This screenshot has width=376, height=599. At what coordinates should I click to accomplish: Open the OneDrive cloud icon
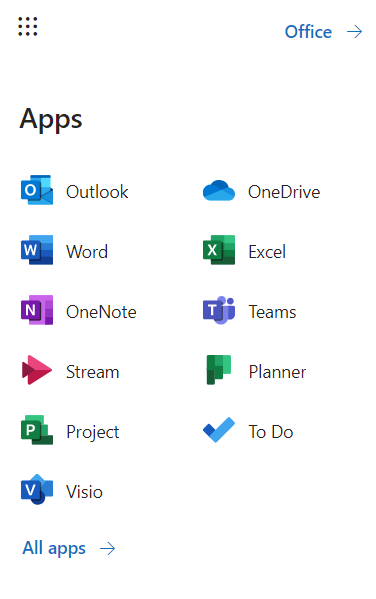click(x=219, y=191)
